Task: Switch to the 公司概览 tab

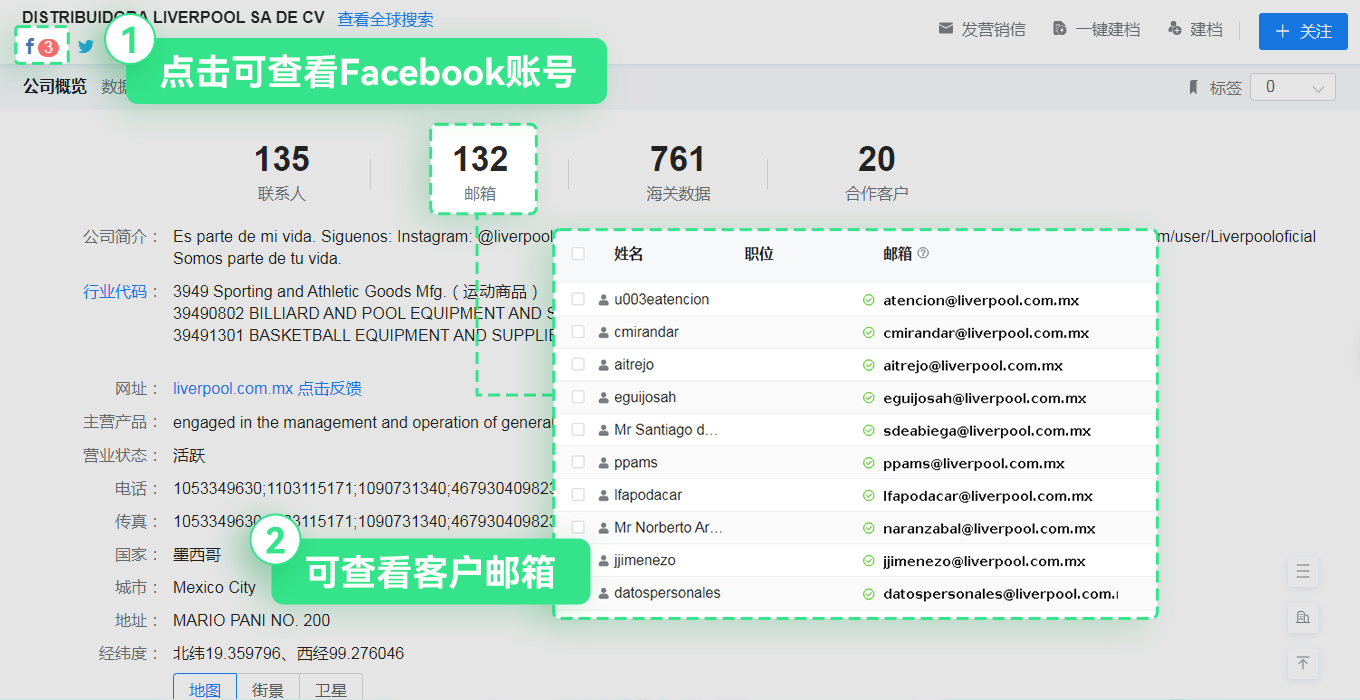Action: tap(55, 87)
